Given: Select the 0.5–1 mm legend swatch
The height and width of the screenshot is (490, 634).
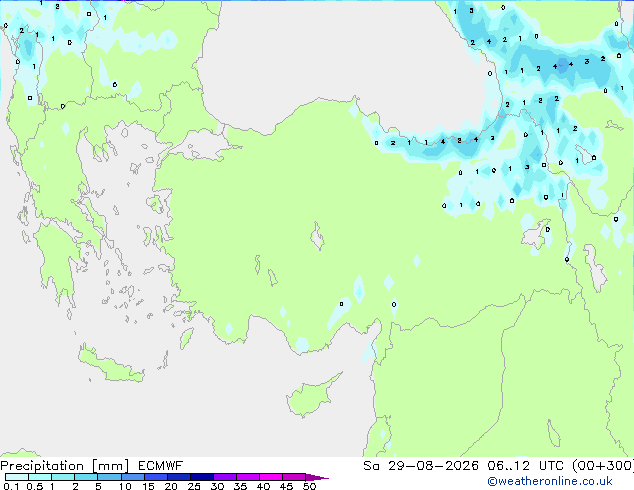Looking at the screenshot, I should [x=40, y=477].
